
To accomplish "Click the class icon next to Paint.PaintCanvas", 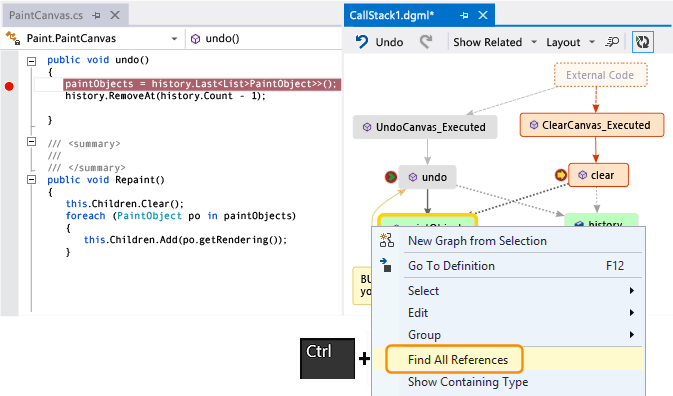I will click(x=13, y=38).
